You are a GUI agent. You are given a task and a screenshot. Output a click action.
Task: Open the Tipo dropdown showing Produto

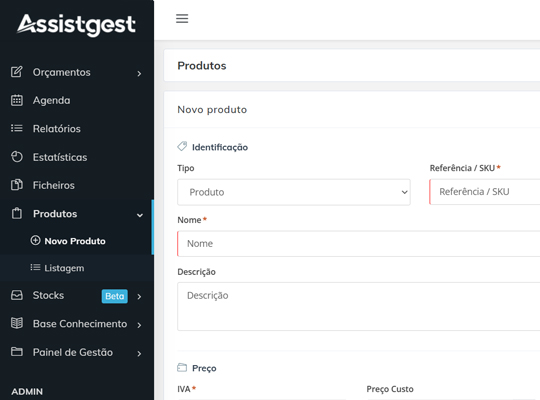(294, 192)
